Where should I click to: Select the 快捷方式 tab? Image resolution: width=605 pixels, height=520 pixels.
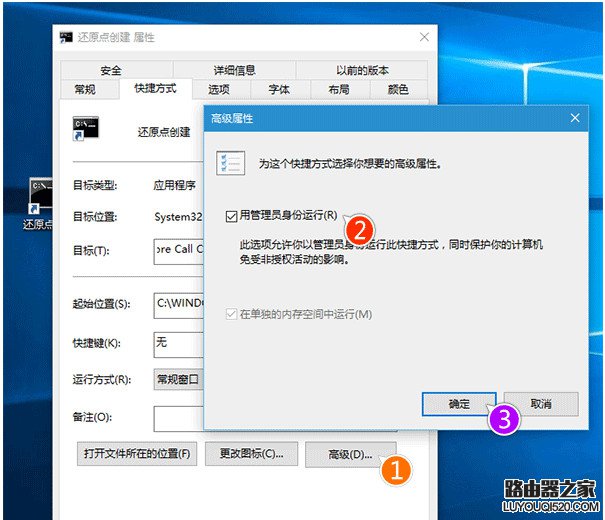155,89
